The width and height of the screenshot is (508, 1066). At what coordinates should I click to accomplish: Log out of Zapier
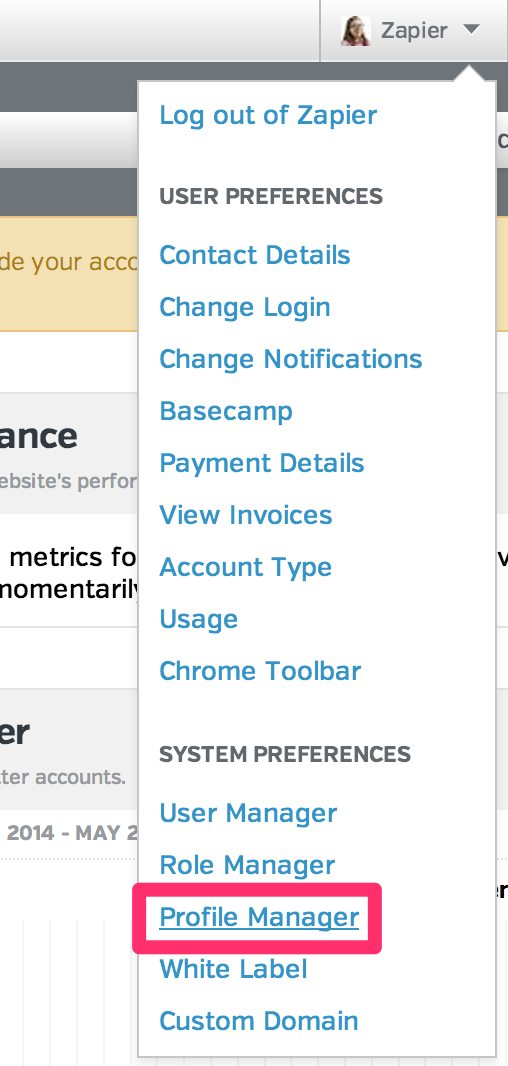point(268,115)
